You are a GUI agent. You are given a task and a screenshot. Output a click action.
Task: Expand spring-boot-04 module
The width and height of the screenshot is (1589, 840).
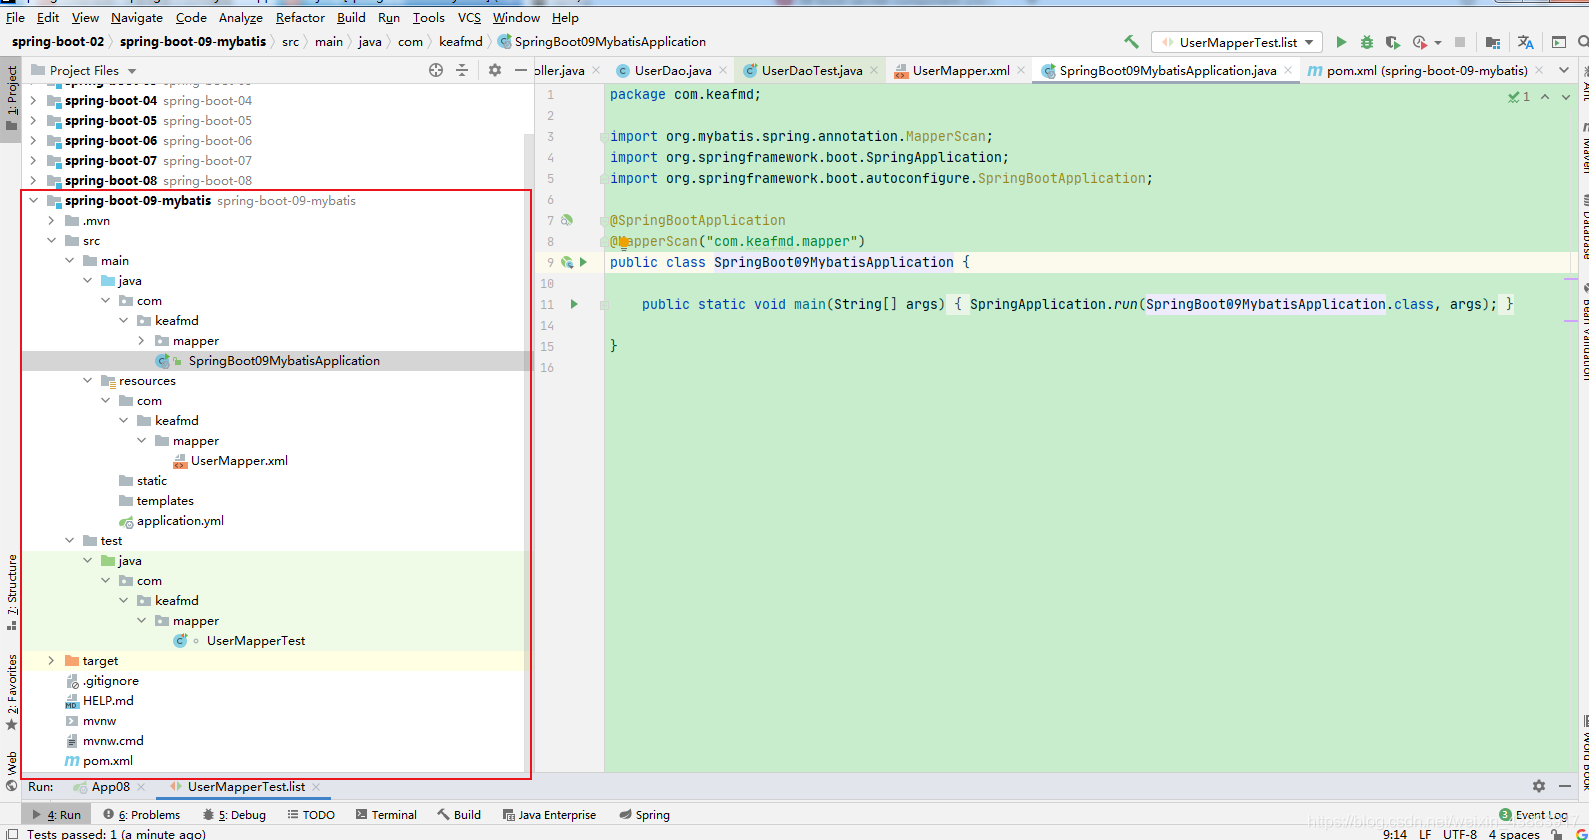tap(33, 100)
